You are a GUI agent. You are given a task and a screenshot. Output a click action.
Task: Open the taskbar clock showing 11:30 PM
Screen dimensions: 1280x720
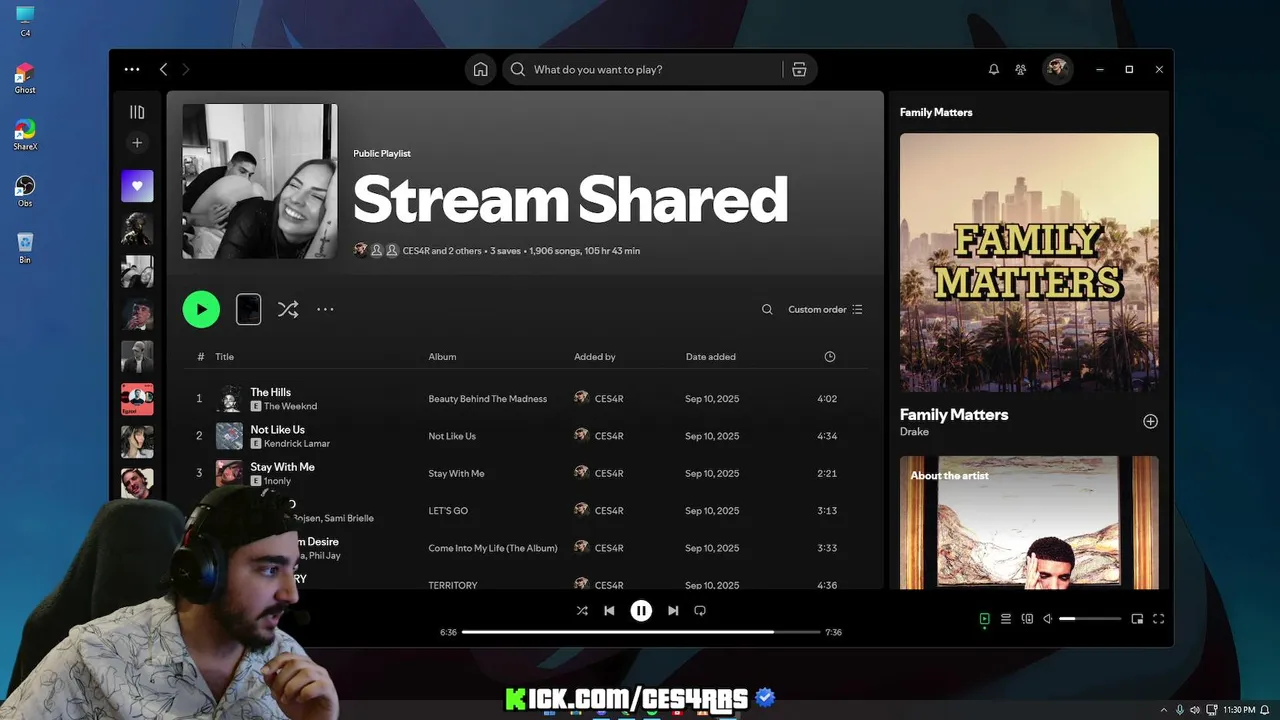point(1238,710)
